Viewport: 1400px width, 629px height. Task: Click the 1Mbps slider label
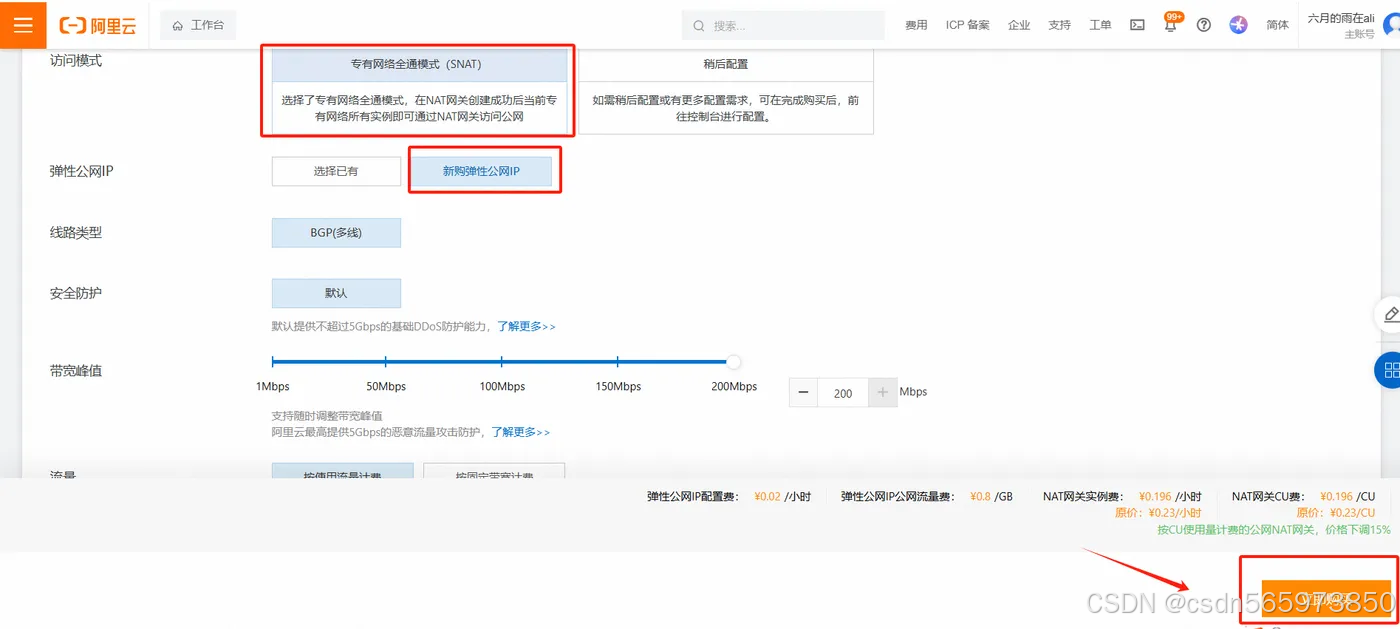[x=273, y=386]
